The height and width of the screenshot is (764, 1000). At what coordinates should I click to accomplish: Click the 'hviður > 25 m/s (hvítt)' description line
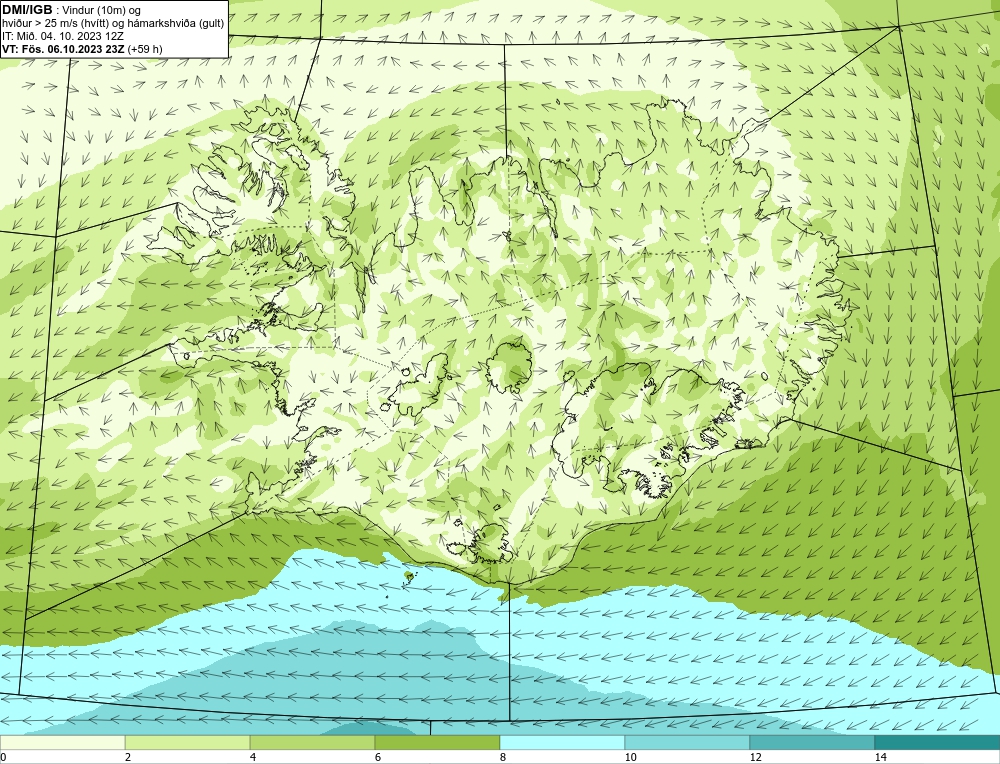click(113, 24)
